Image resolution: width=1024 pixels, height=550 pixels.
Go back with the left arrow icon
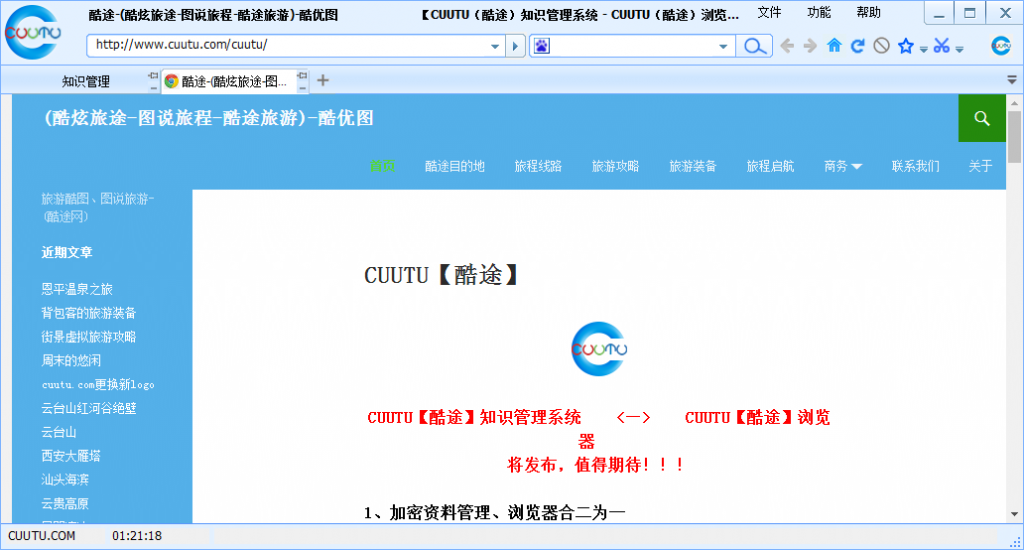(788, 46)
